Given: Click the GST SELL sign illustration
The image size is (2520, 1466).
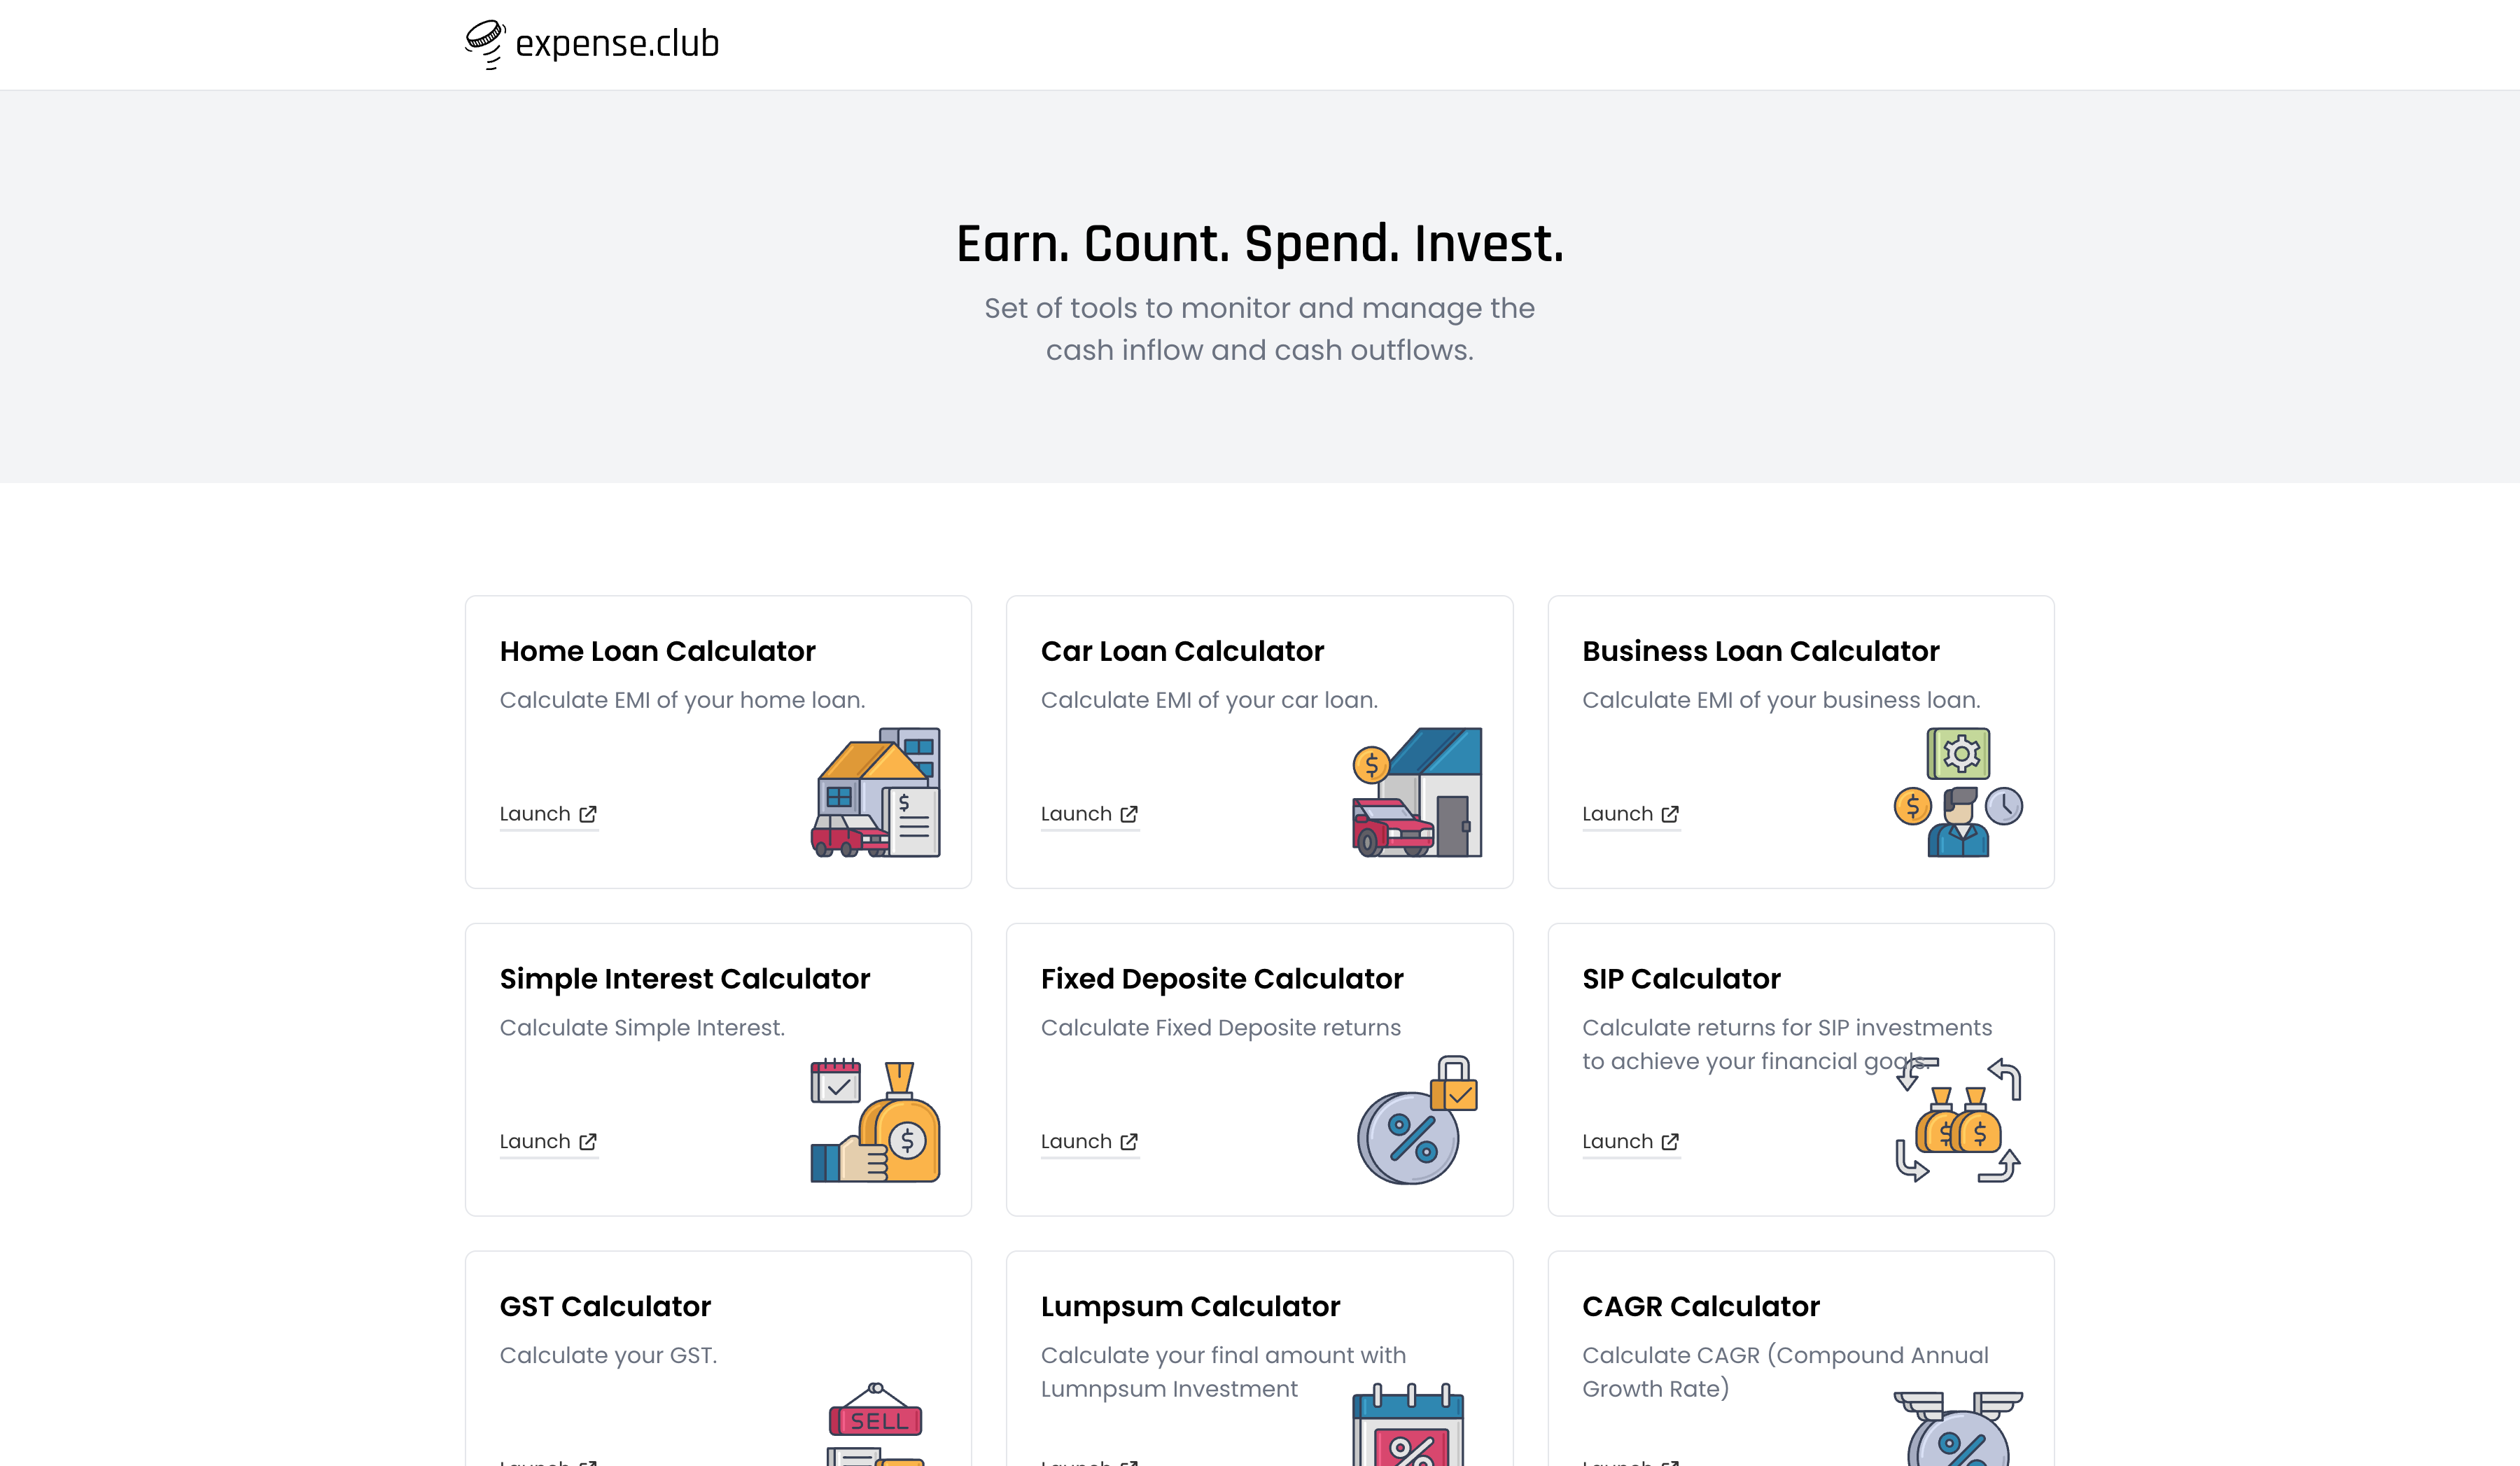Looking at the screenshot, I should tap(875, 1424).
